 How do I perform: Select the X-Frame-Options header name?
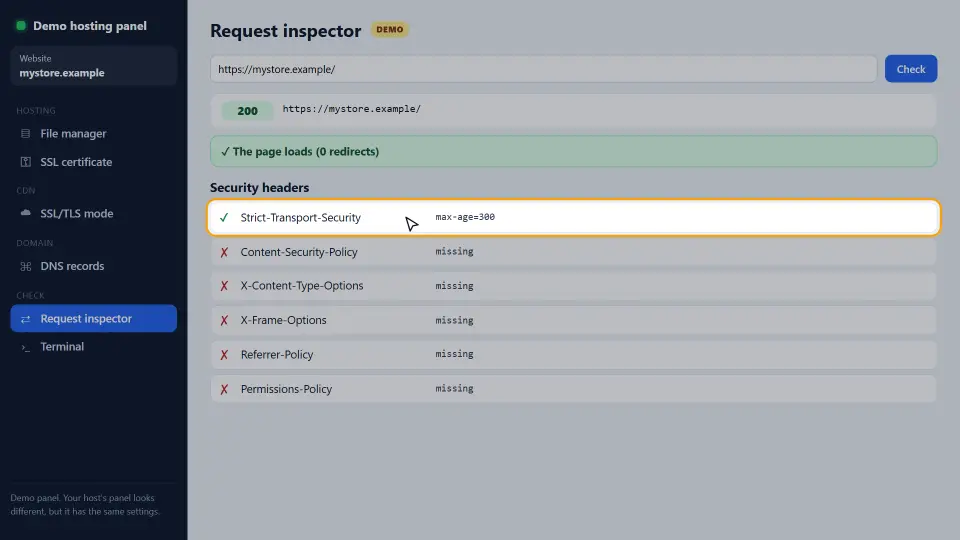coord(283,320)
